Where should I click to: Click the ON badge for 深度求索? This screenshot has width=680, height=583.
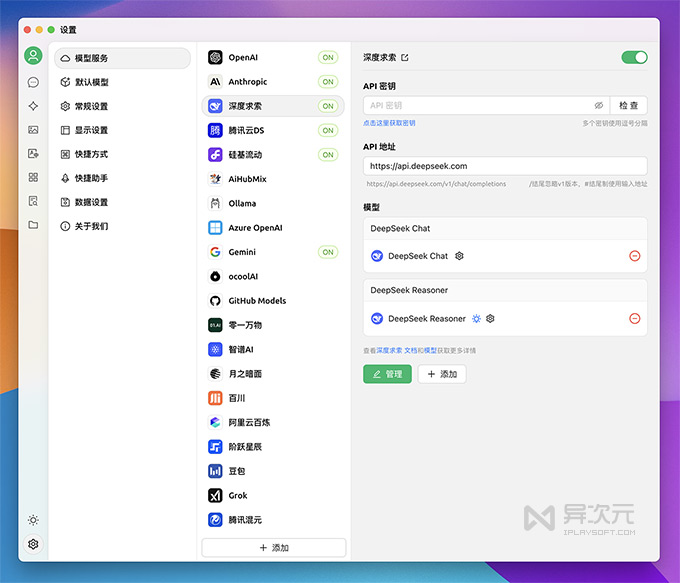click(x=328, y=106)
